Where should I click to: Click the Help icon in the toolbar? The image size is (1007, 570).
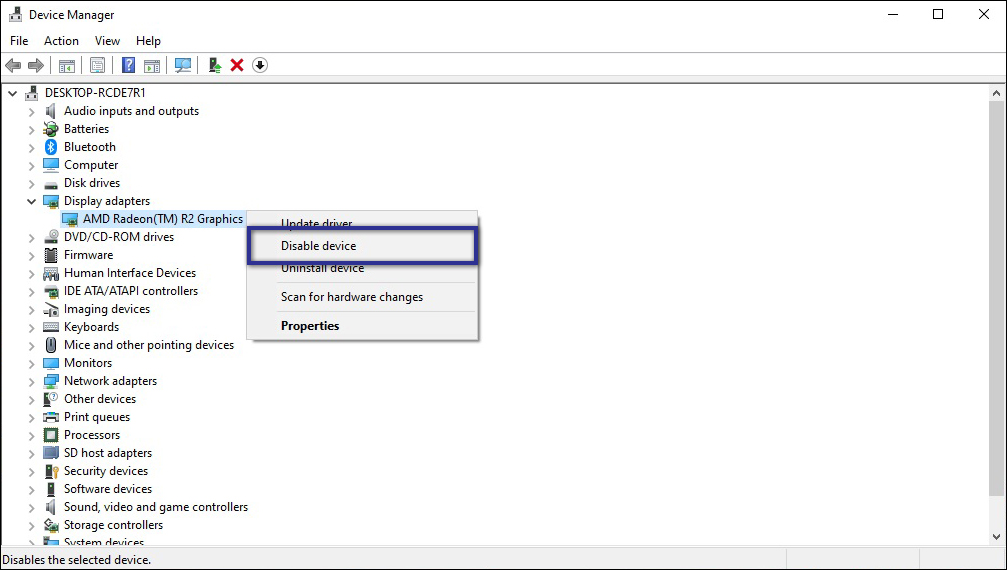(129, 65)
